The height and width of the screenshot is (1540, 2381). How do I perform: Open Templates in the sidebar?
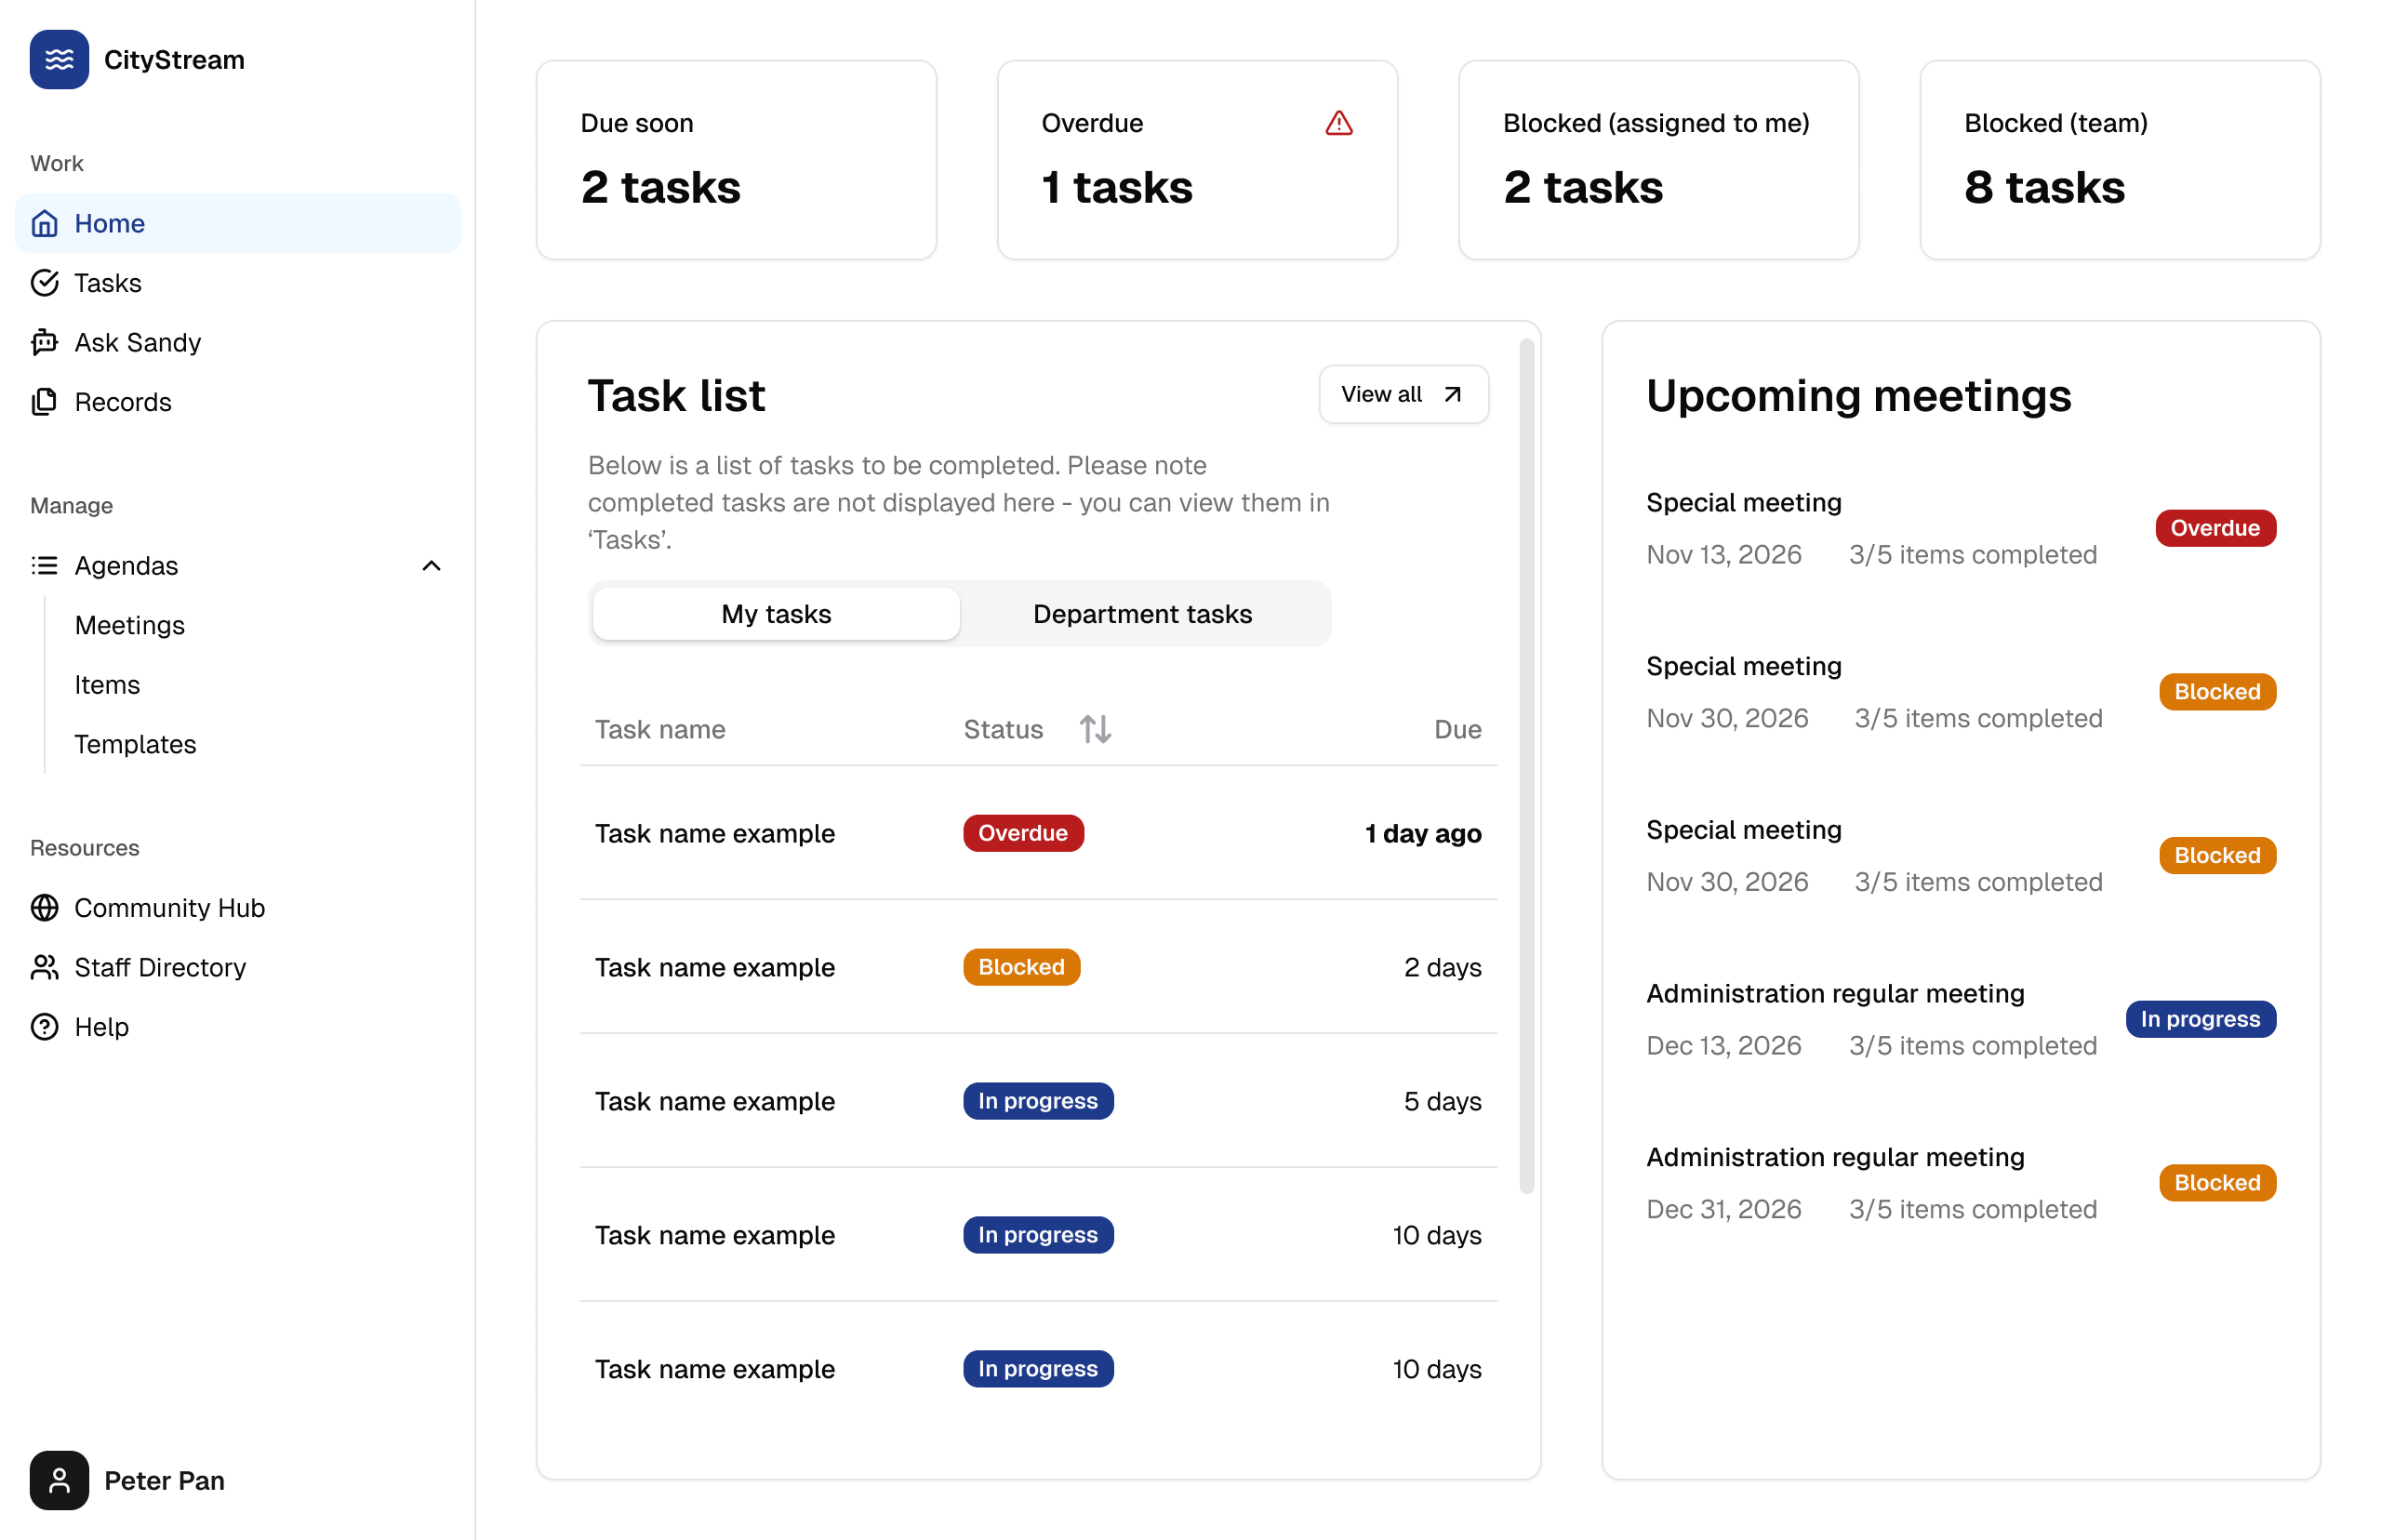click(x=135, y=744)
